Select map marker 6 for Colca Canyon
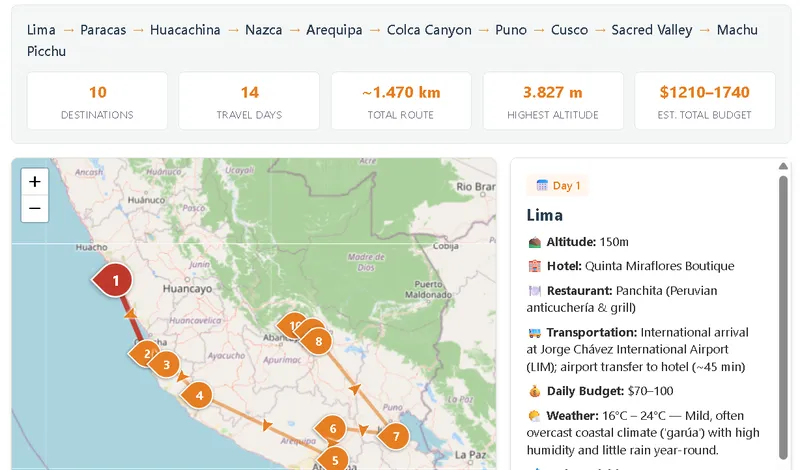Screen dimensions: 800x470 pyautogui.click(x=331, y=428)
